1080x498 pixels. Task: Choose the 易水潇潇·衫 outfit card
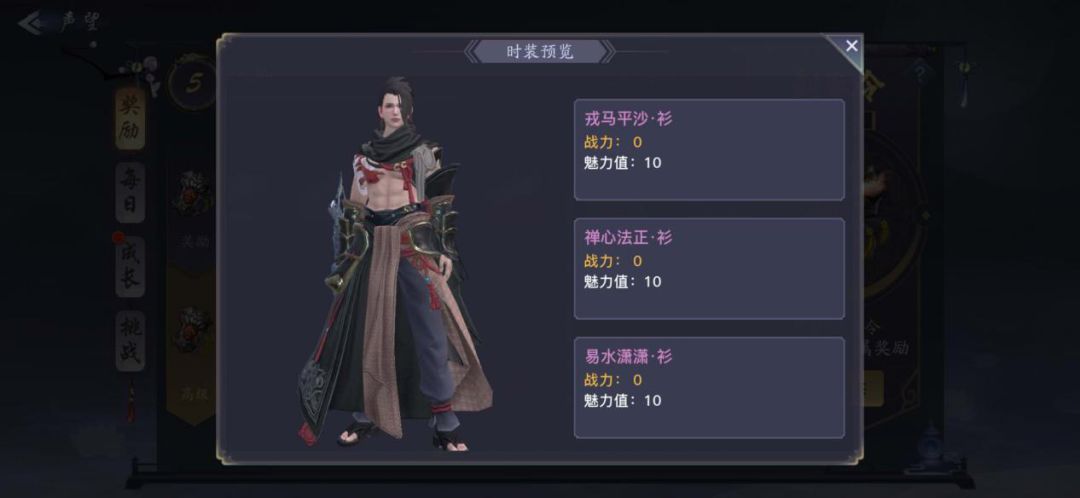[x=709, y=388]
